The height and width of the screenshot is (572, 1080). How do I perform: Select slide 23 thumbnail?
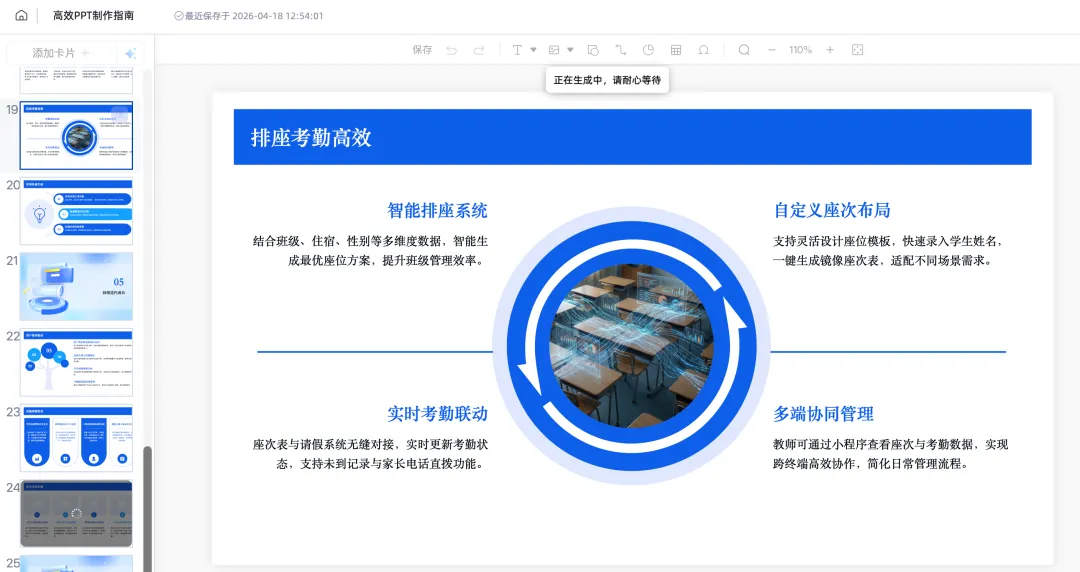pos(76,438)
